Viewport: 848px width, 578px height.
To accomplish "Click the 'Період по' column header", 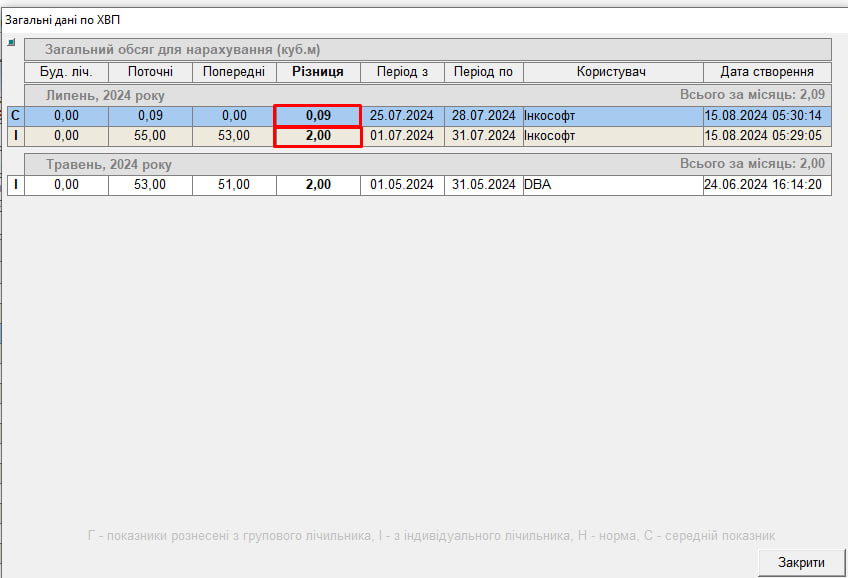I will coord(483,72).
